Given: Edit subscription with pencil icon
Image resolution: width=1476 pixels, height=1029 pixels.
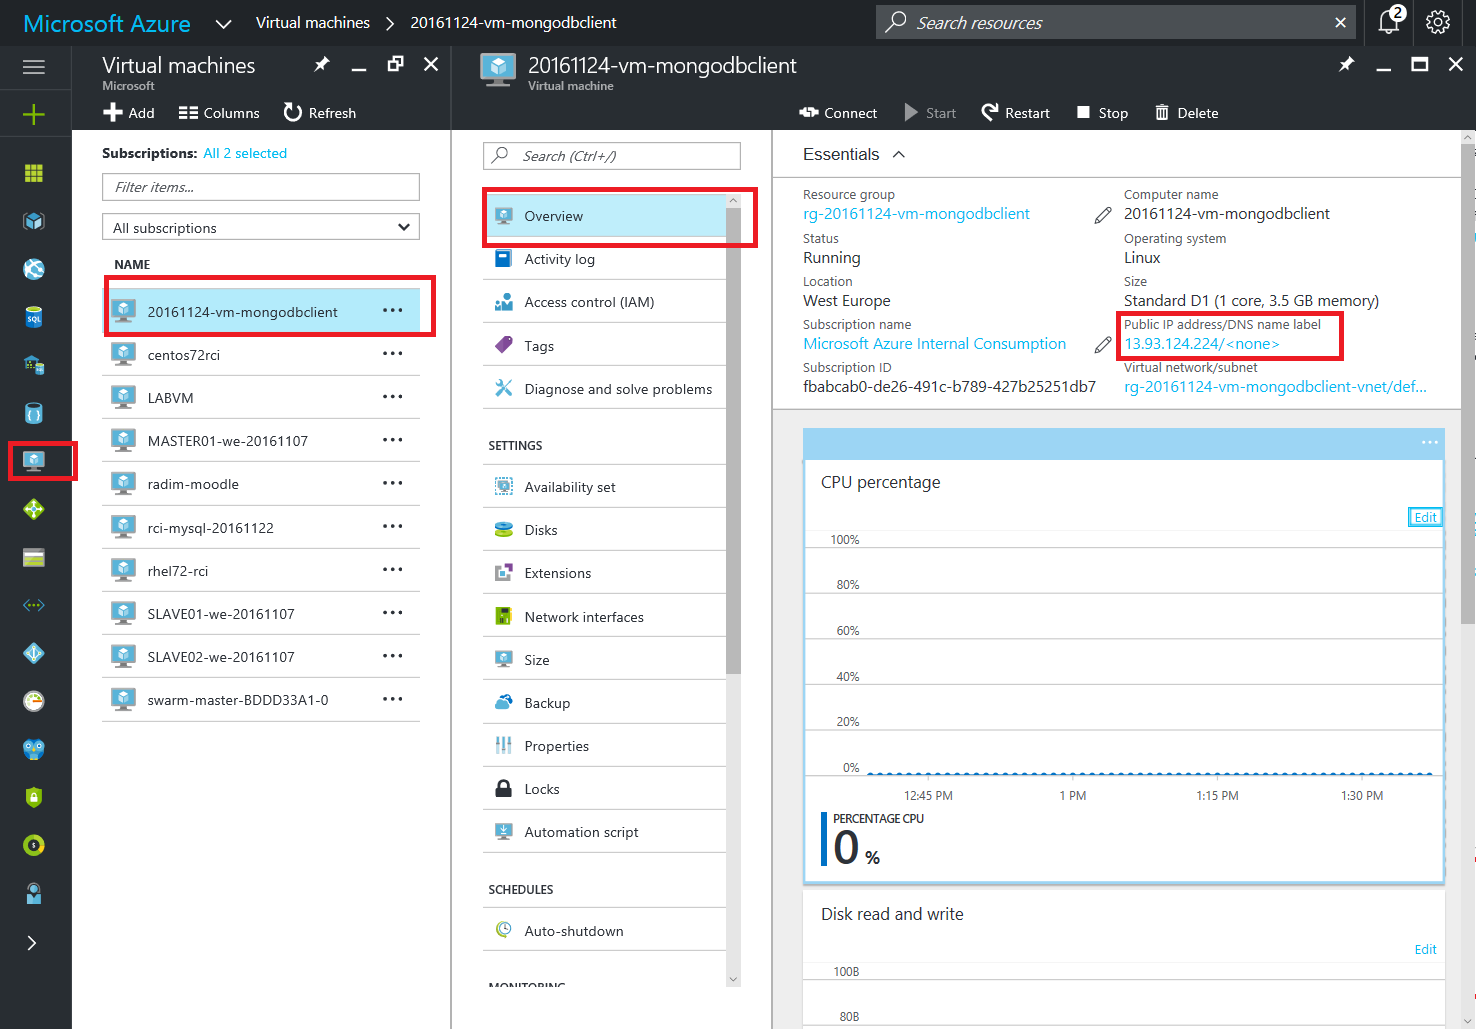Looking at the screenshot, I should pyautogui.click(x=1103, y=345).
